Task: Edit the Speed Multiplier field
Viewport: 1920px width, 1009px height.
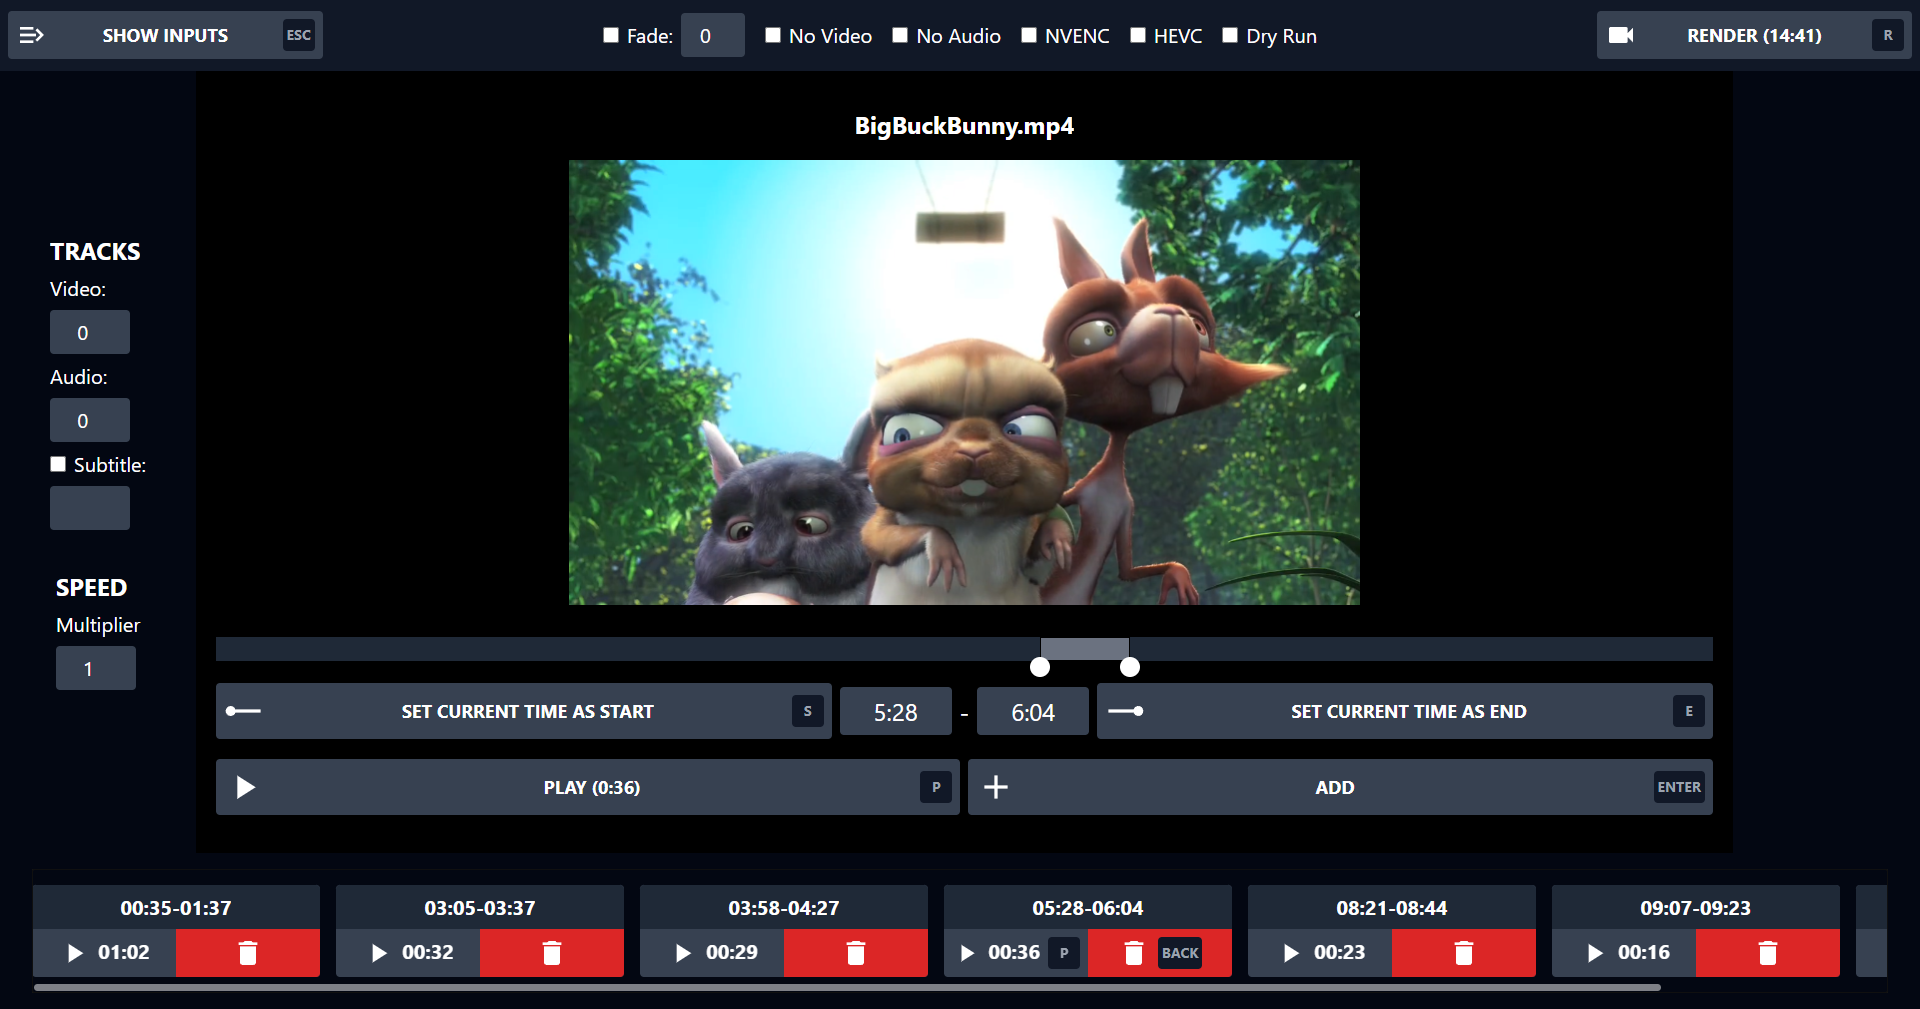Action: (96, 668)
